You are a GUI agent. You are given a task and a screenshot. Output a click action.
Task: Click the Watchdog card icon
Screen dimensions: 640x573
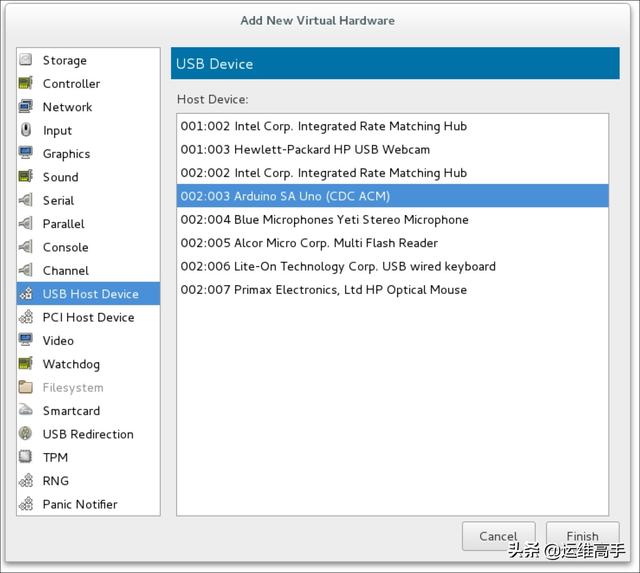(26, 363)
